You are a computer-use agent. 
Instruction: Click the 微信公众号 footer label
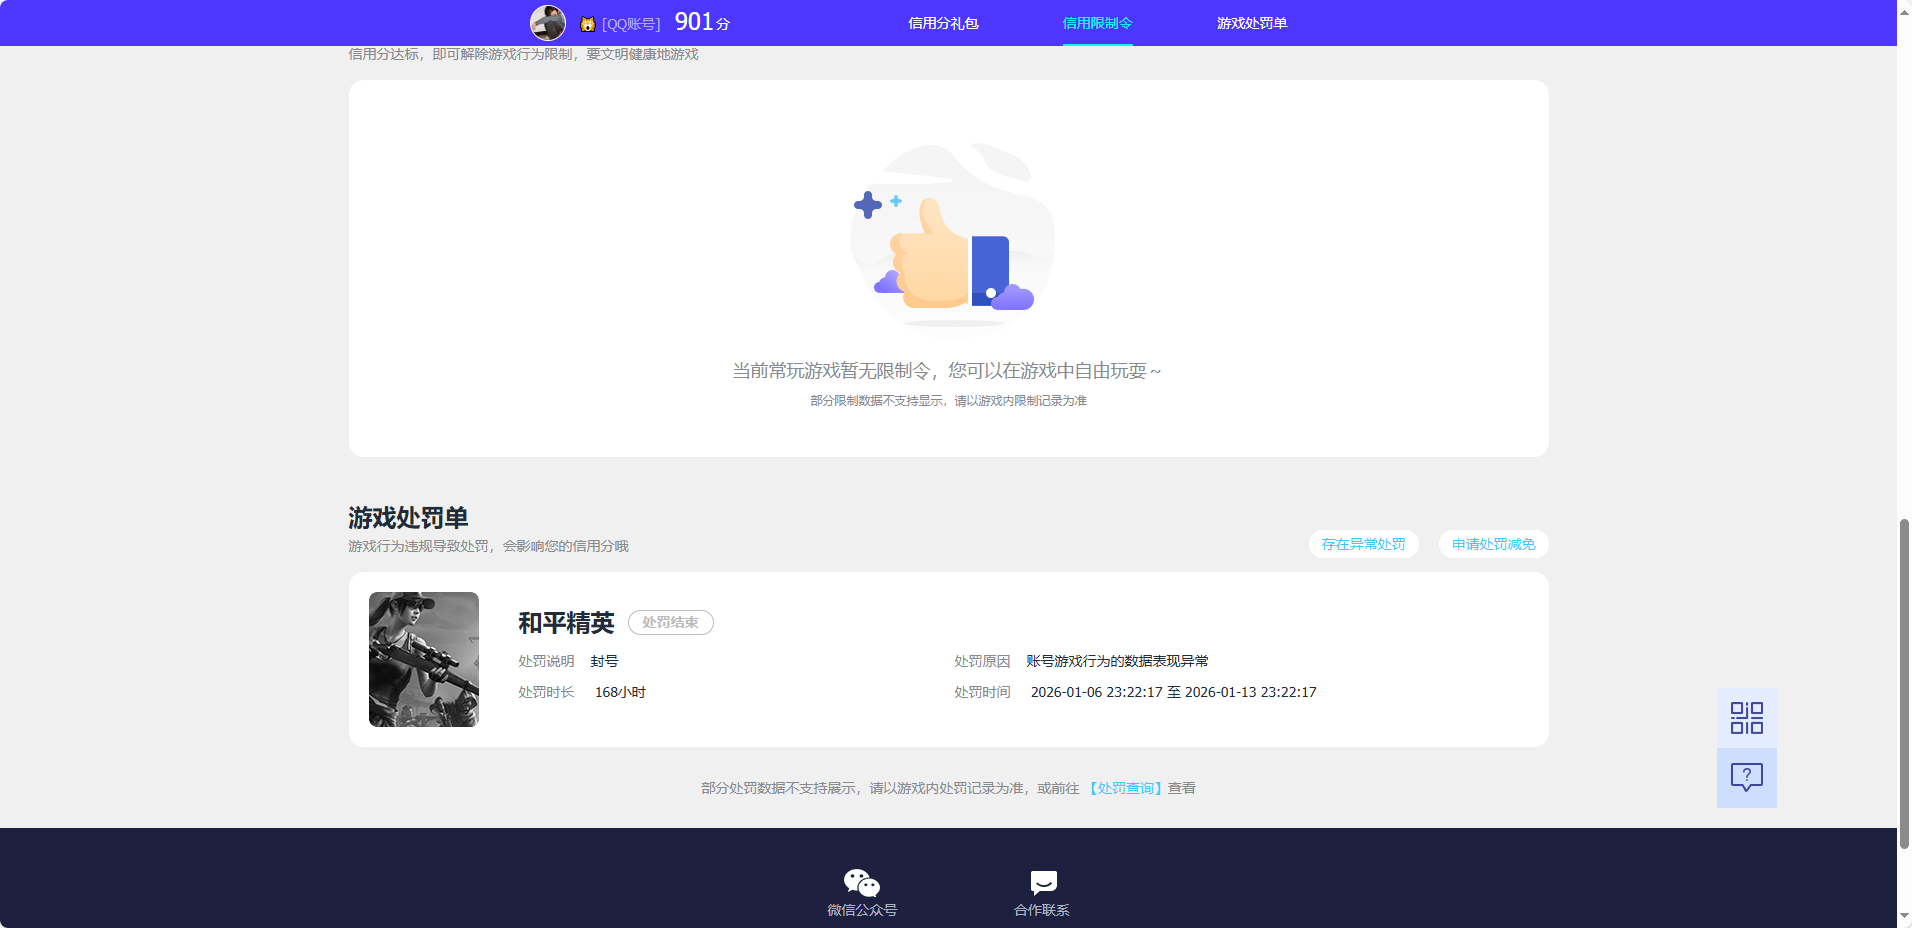862,910
